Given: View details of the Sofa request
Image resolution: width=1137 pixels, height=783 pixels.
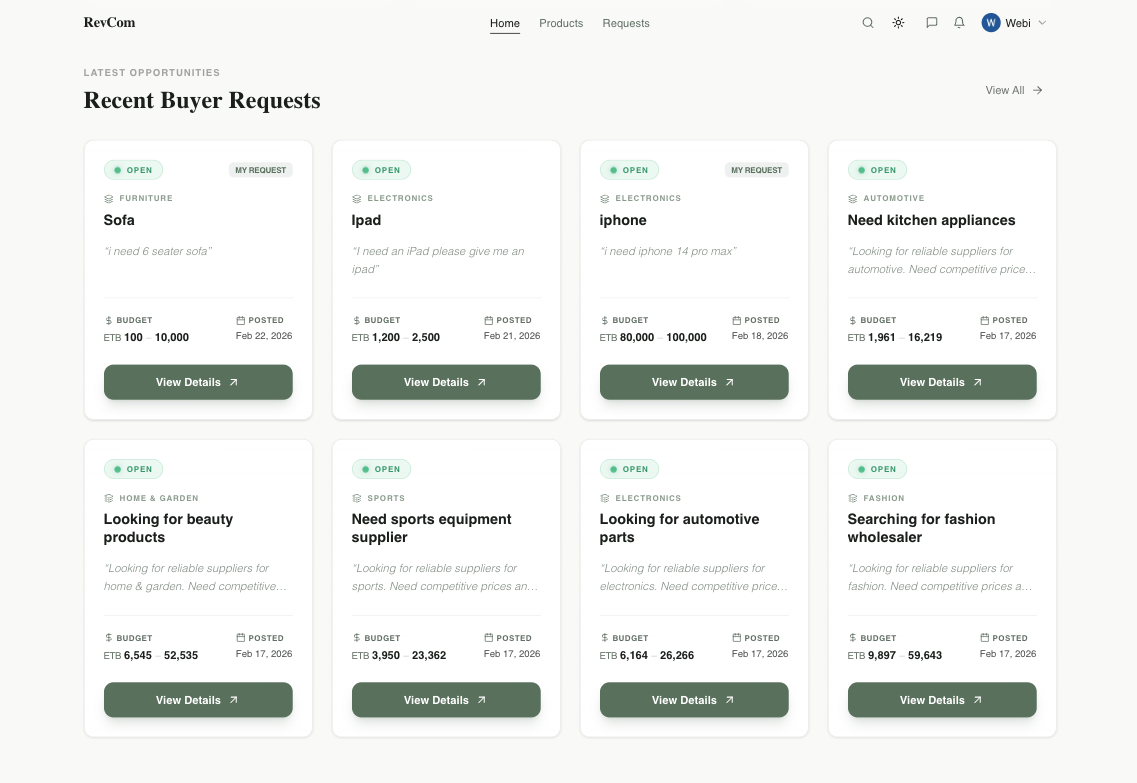Looking at the screenshot, I should point(198,382).
